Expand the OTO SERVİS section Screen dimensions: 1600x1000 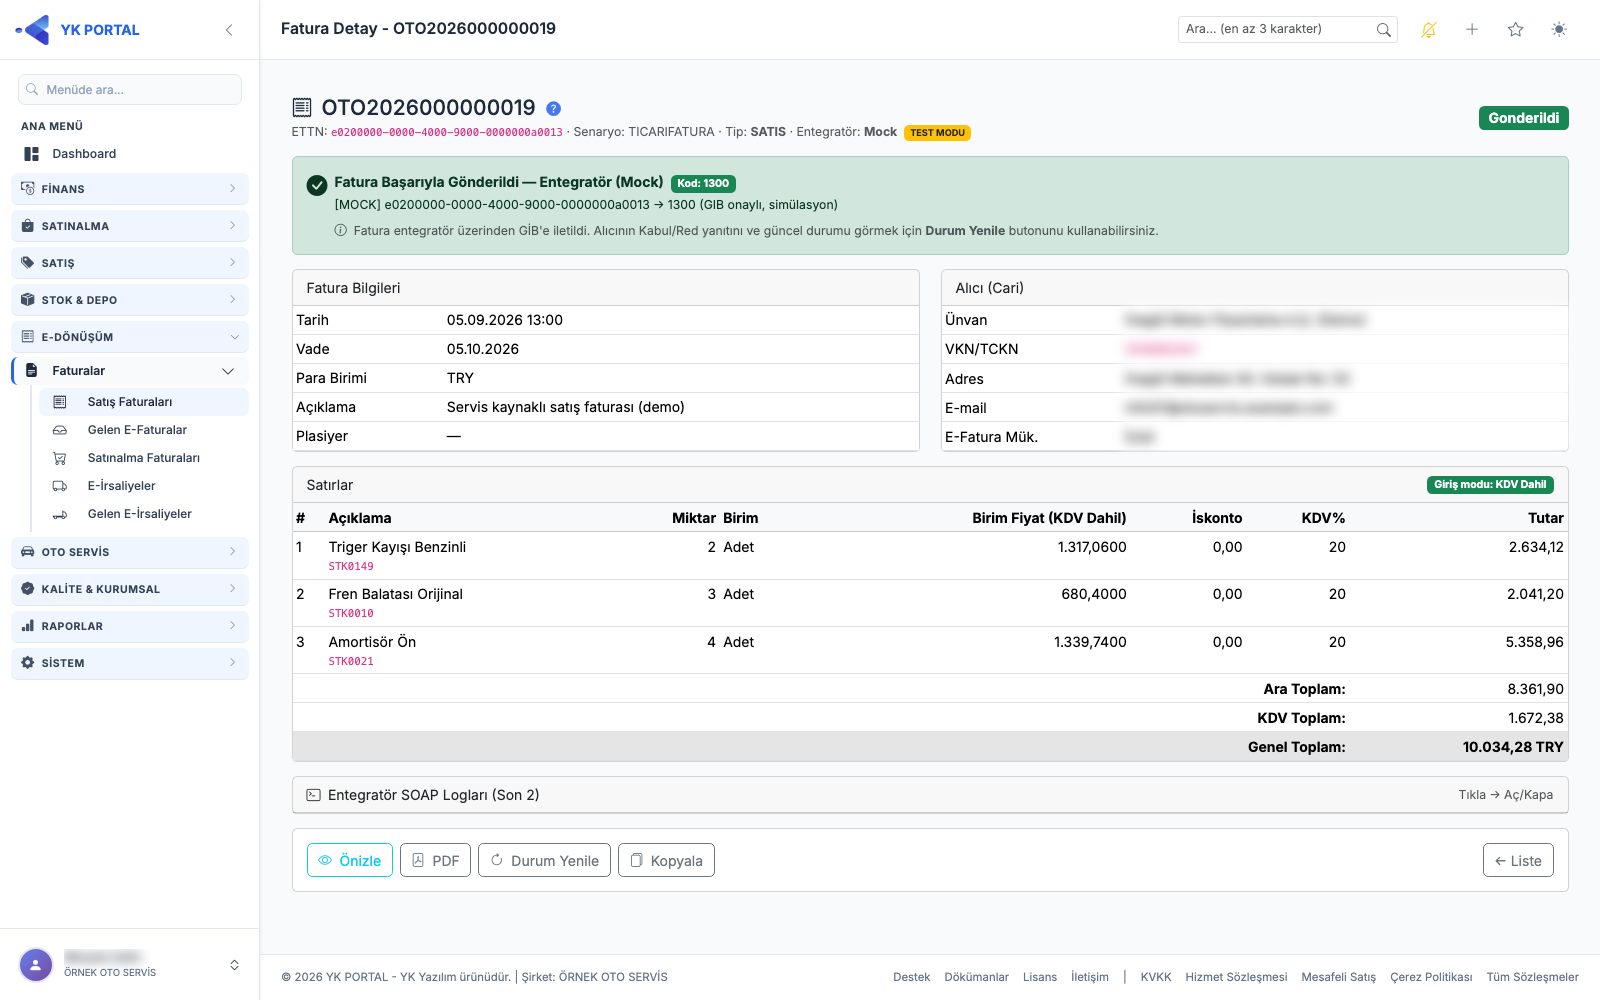click(x=130, y=552)
